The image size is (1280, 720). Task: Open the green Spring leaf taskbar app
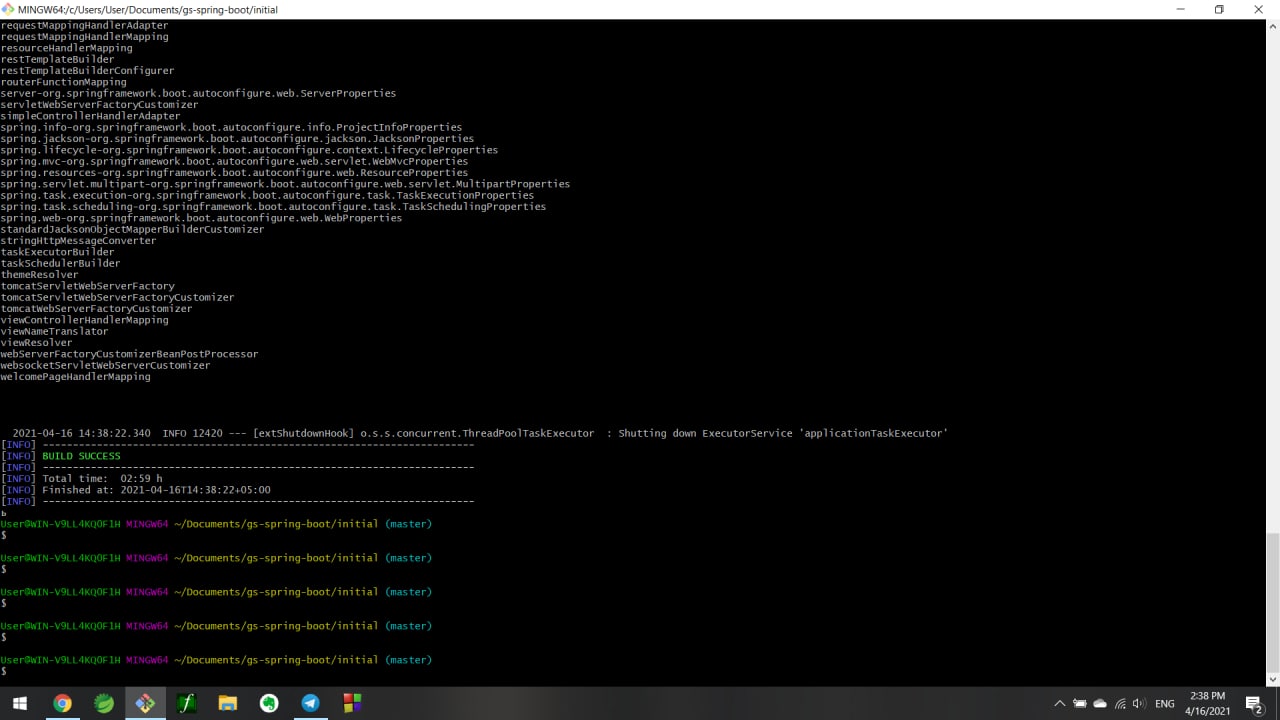[104, 703]
